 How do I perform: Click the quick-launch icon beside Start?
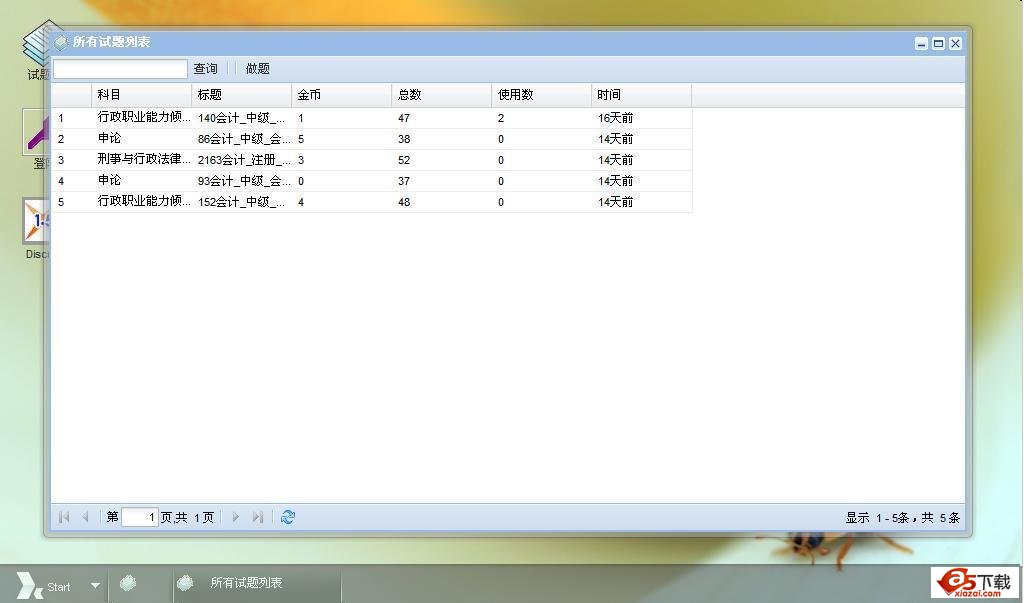128,583
